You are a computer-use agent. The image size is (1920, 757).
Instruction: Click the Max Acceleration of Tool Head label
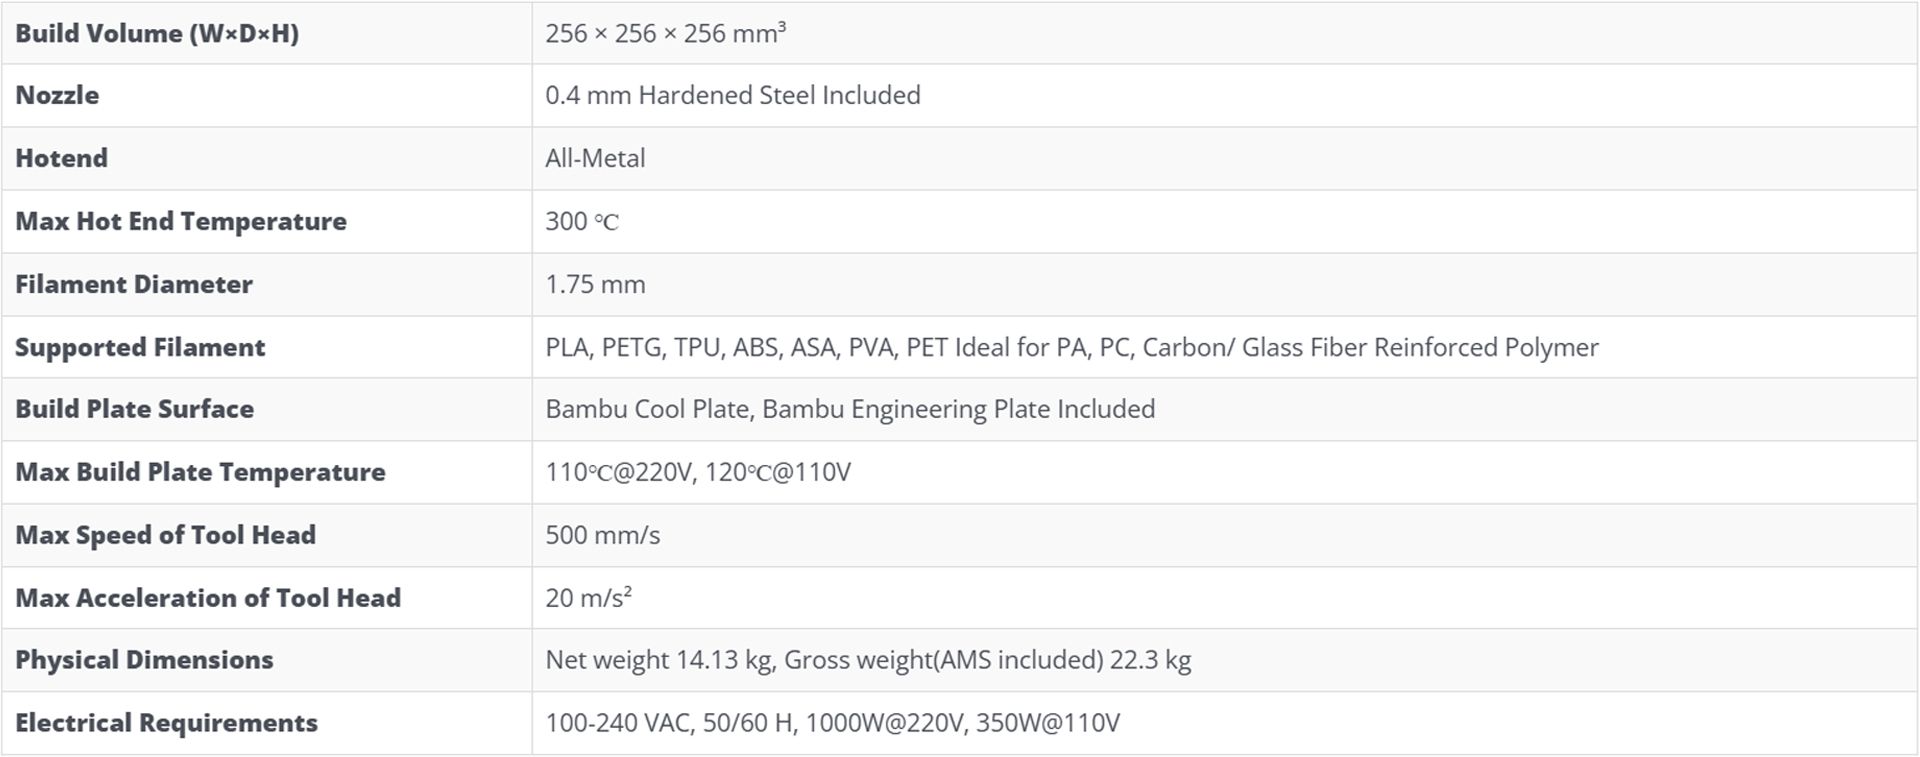[208, 599]
